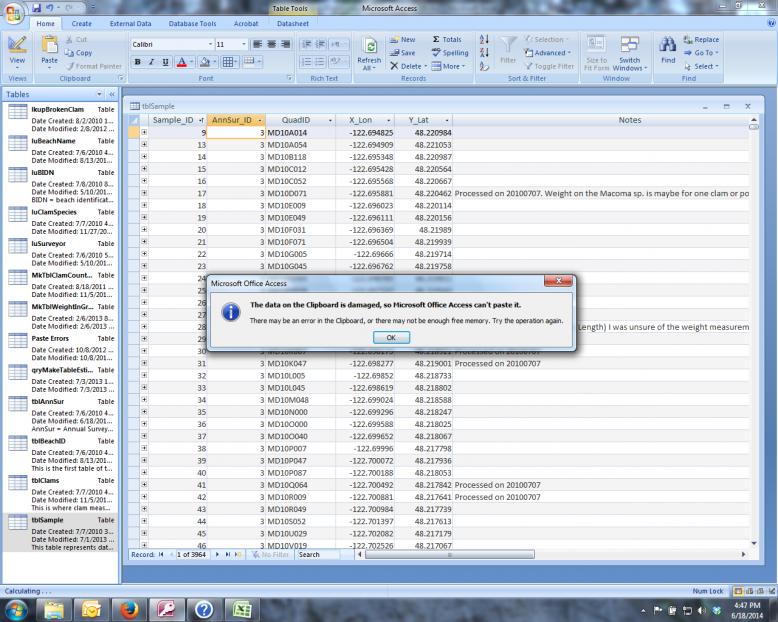Screen dimensions: 778x622
Task: Click the font color A icon
Action: (182, 62)
